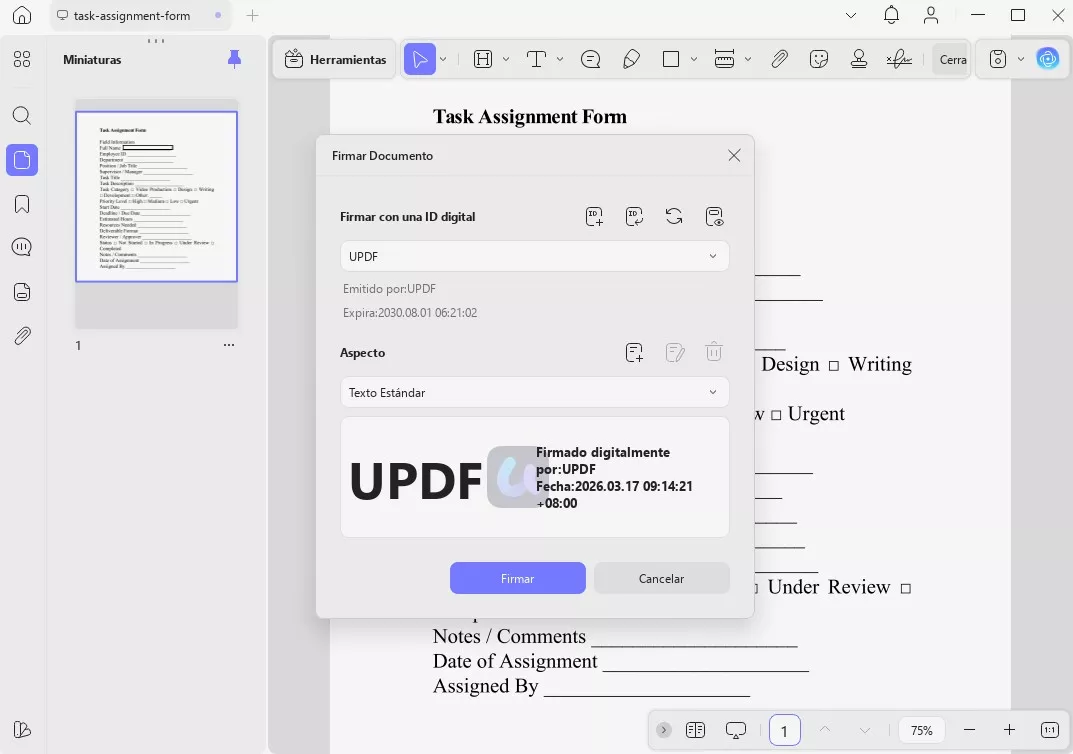Select the highlight text tool
Viewport: 1073px width, 754px height.
click(x=483, y=60)
